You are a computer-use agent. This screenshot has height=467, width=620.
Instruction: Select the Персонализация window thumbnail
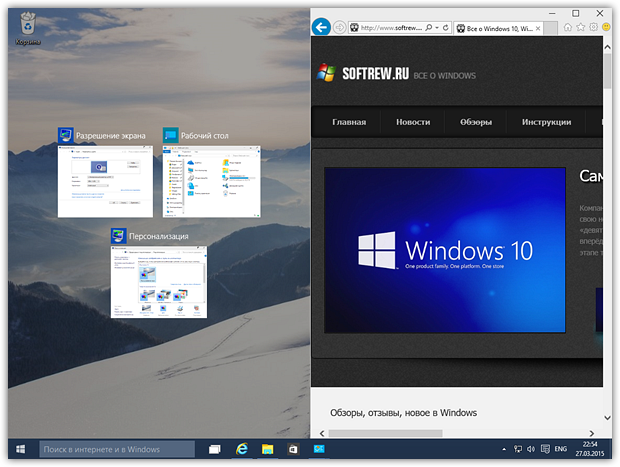pos(159,282)
